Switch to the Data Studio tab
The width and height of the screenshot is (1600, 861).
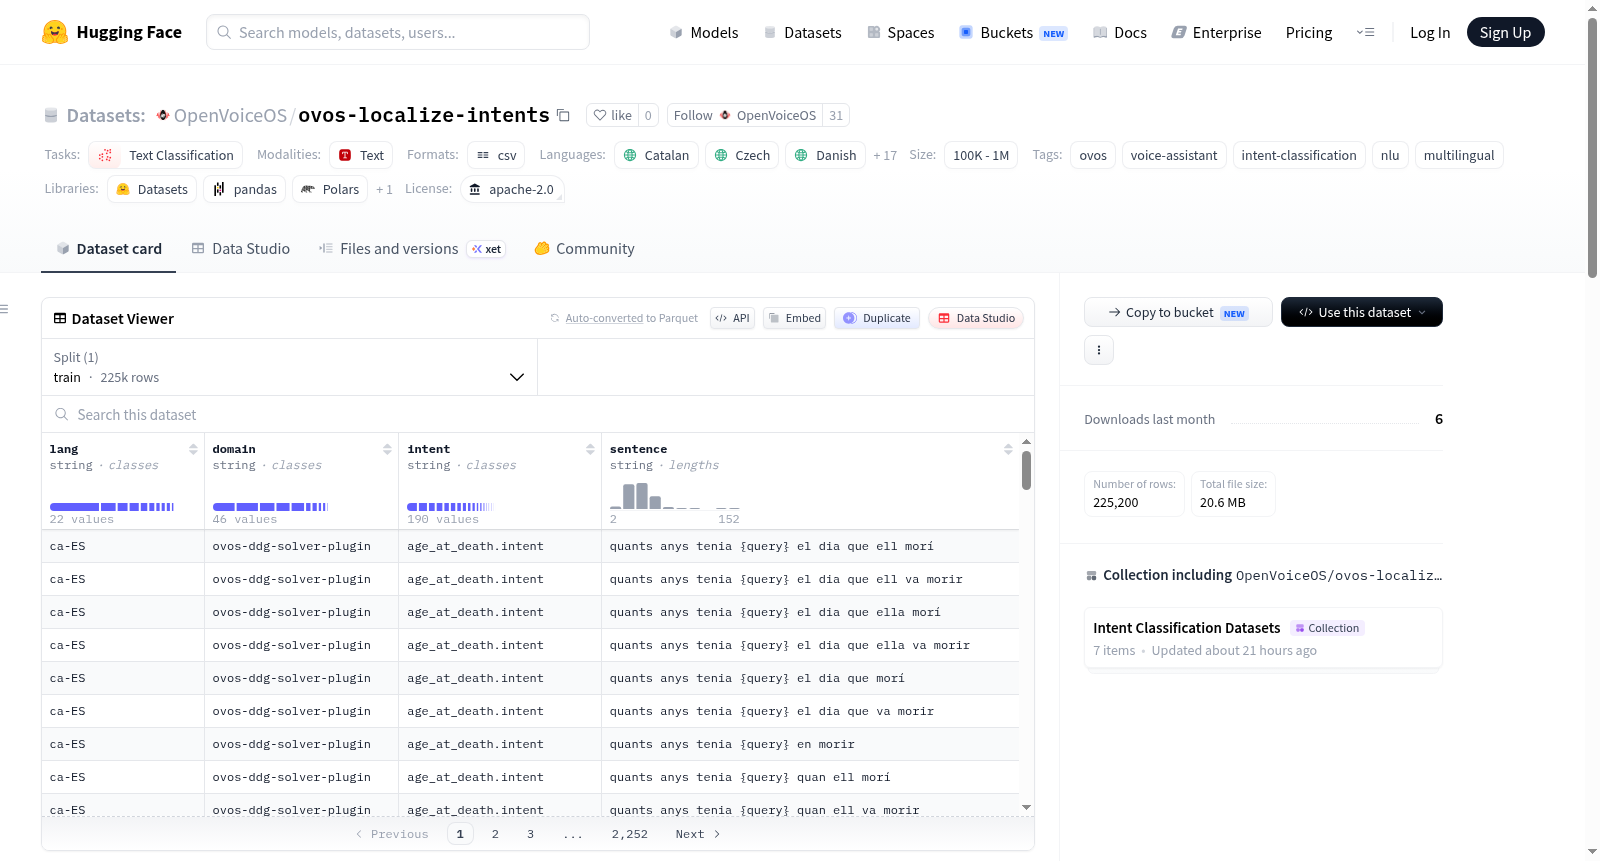(x=241, y=249)
